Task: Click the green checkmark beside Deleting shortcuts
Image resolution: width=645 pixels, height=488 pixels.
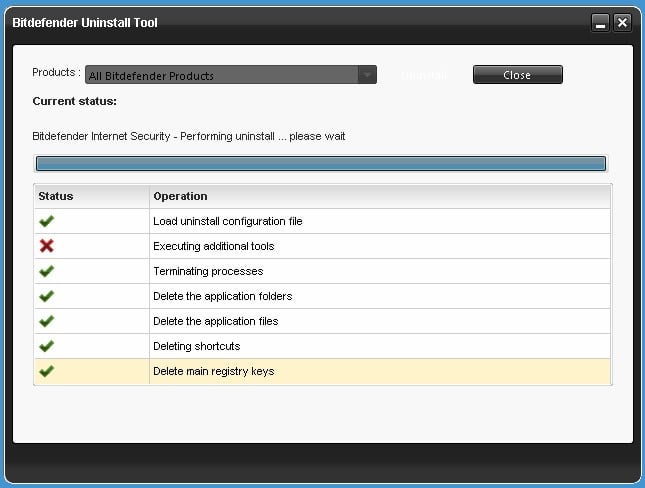Action: [46, 346]
